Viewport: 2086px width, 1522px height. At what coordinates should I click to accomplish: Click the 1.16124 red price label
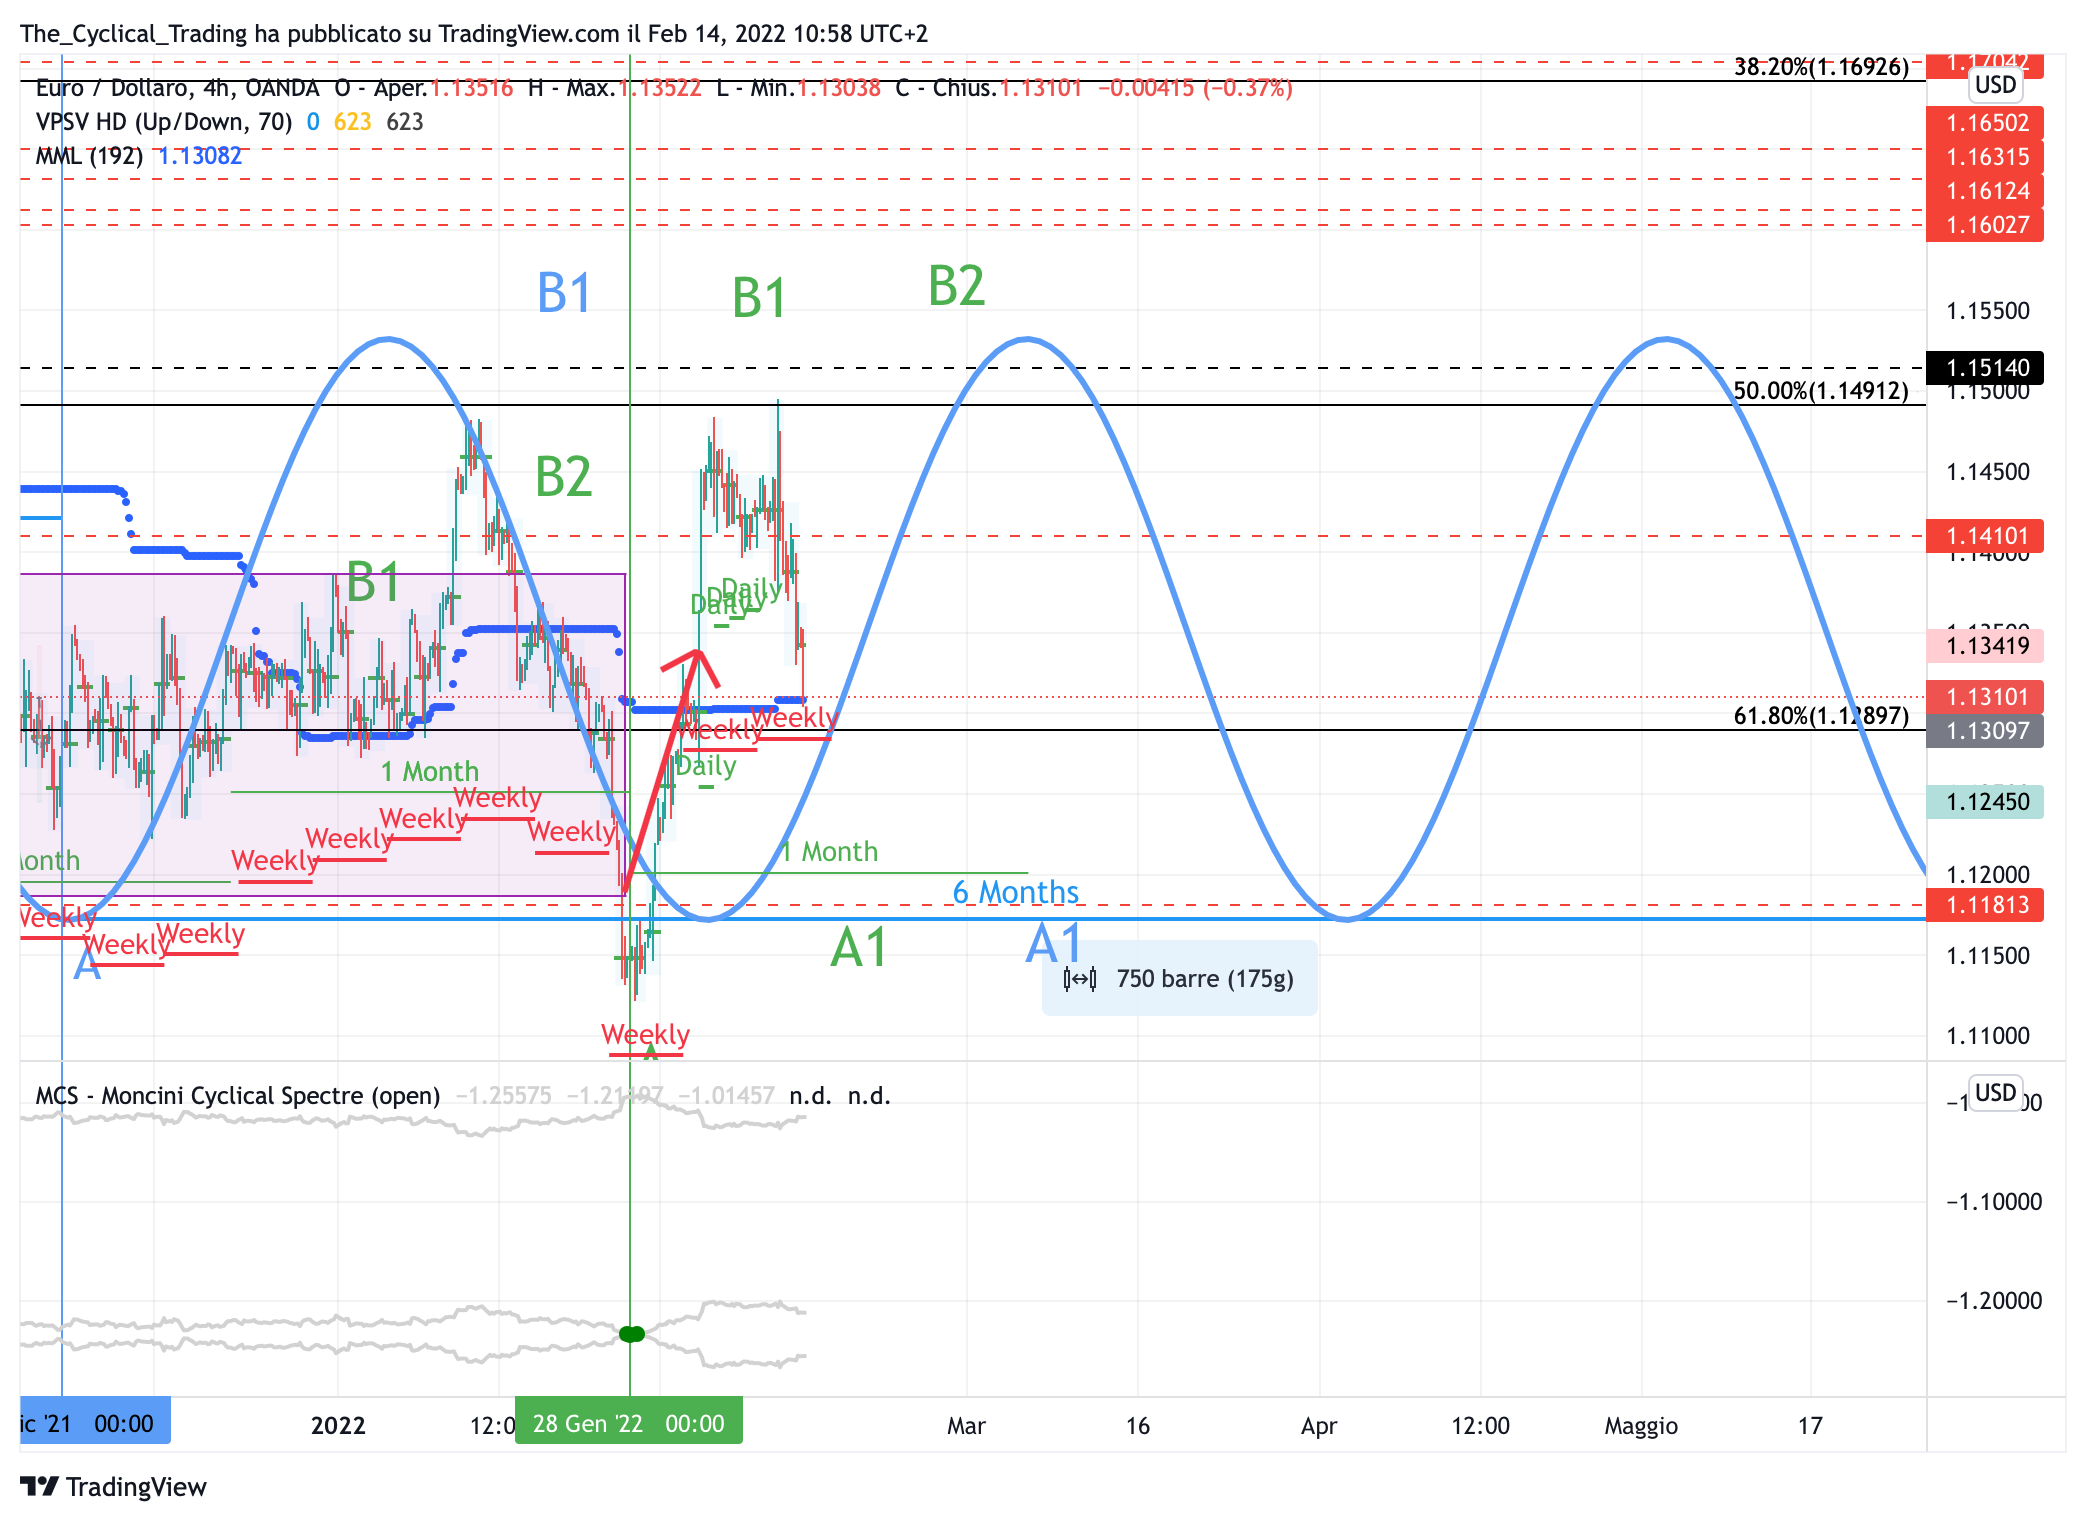pos(1985,191)
